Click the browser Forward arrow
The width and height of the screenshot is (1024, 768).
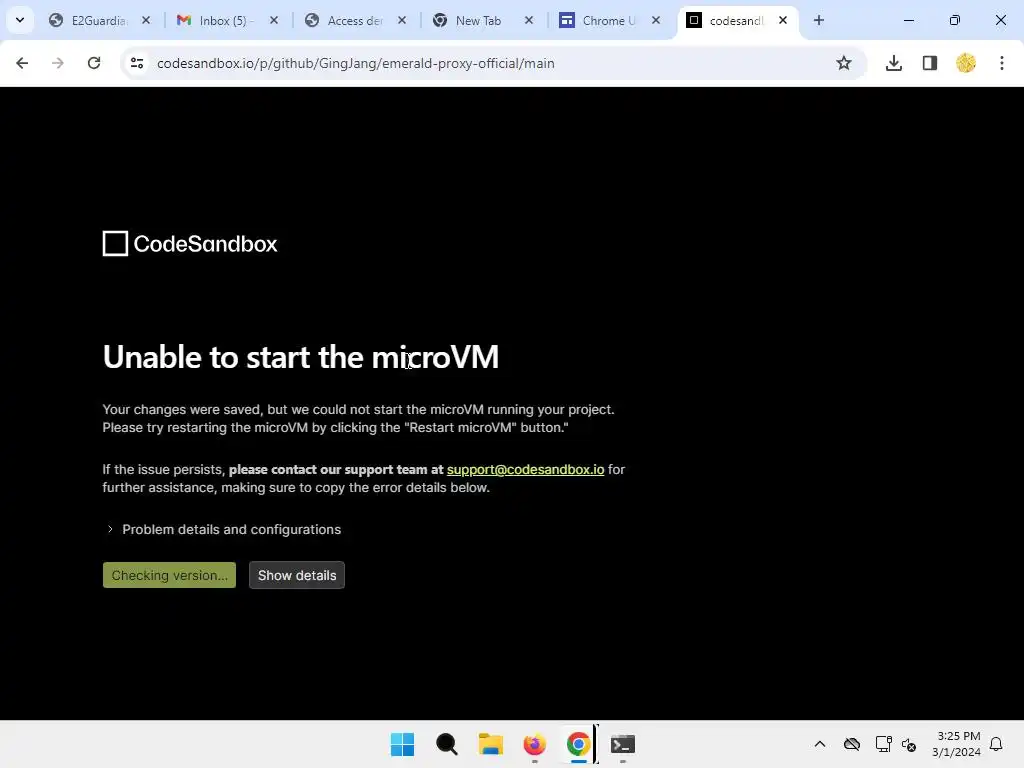click(58, 63)
